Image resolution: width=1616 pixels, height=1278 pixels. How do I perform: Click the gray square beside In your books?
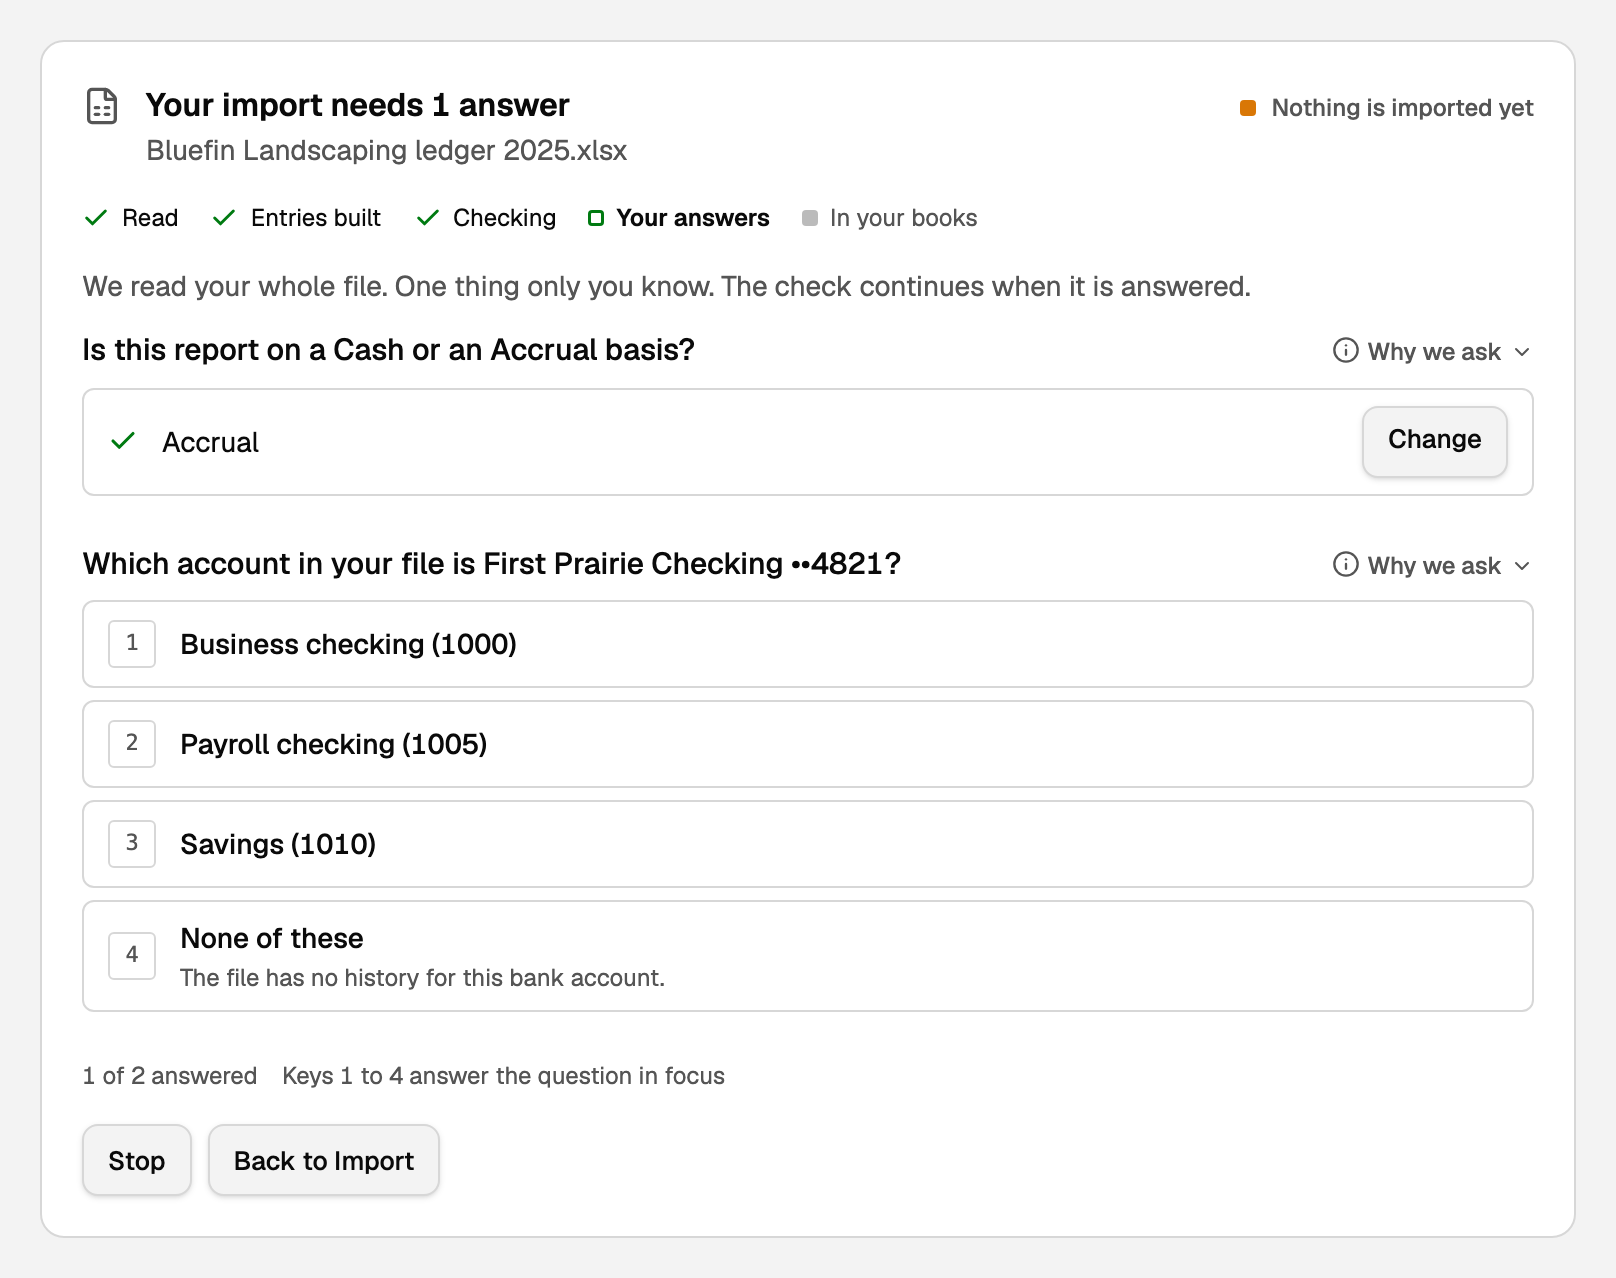tap(810, 218)
